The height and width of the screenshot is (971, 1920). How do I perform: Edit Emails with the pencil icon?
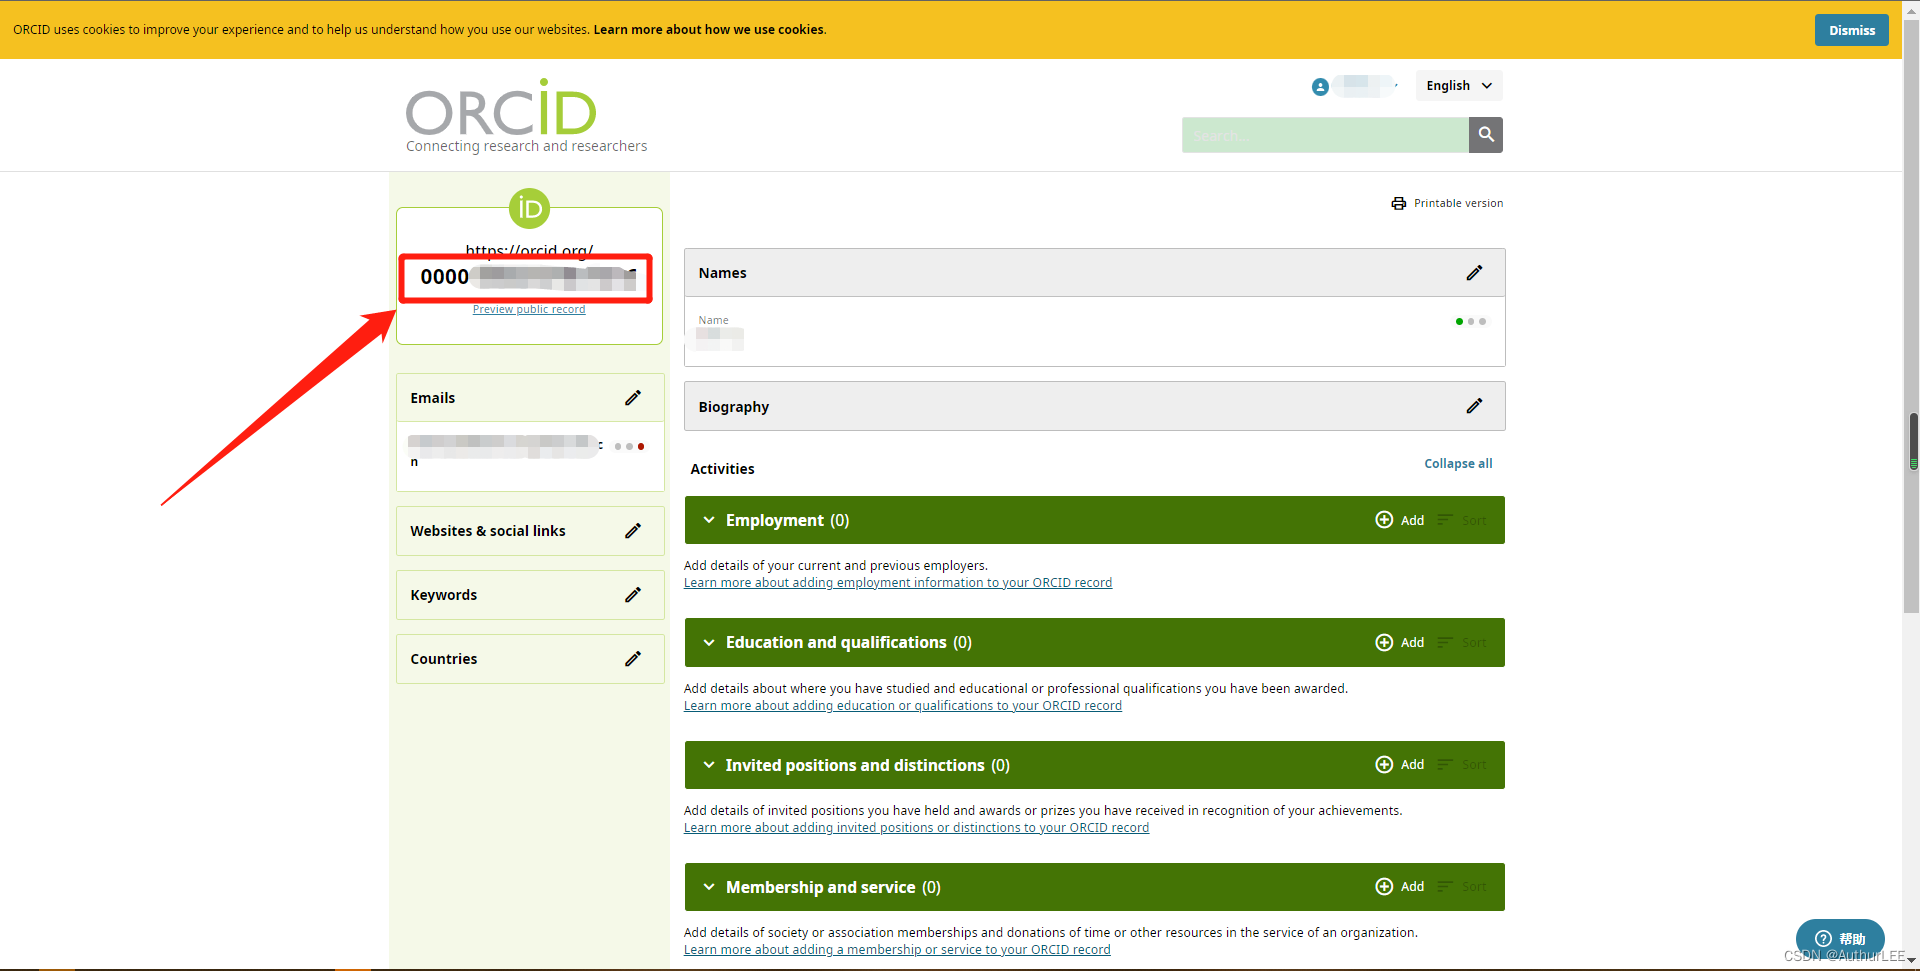click(633, 398)
